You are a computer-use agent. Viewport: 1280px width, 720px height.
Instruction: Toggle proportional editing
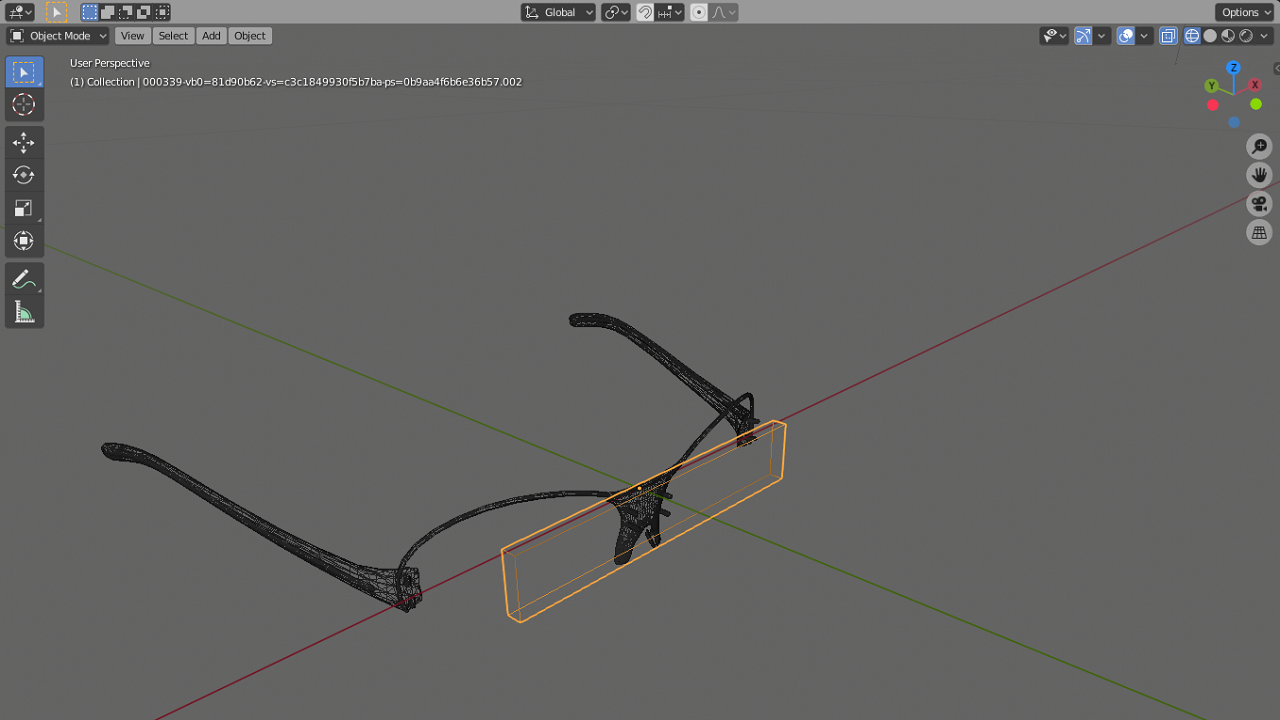(x=699, y=12)
